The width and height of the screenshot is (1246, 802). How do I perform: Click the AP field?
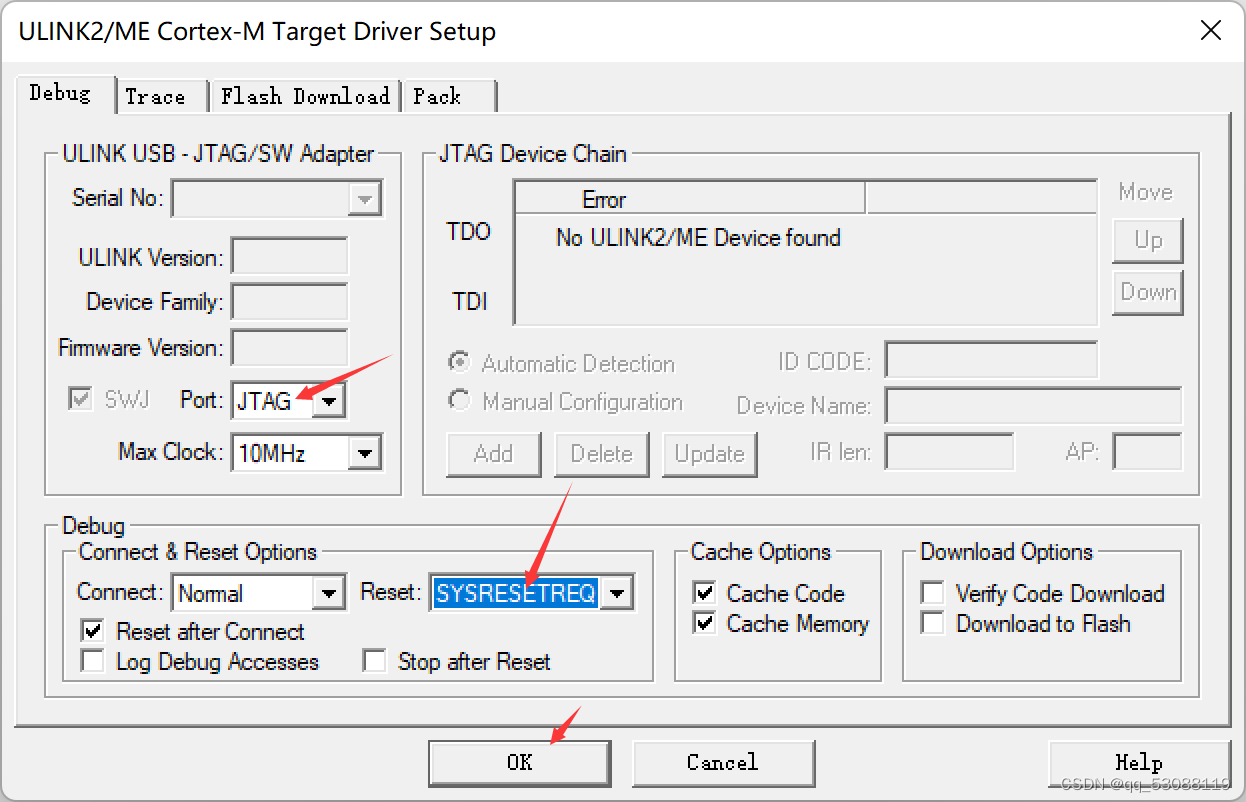pos(1147,452)
